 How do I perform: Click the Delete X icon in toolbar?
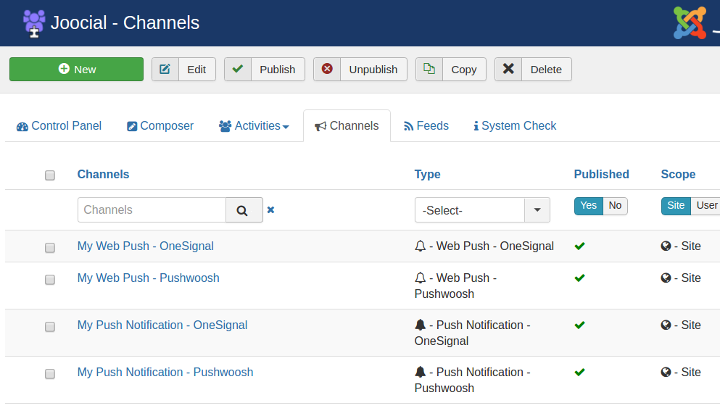pos(508,69)
